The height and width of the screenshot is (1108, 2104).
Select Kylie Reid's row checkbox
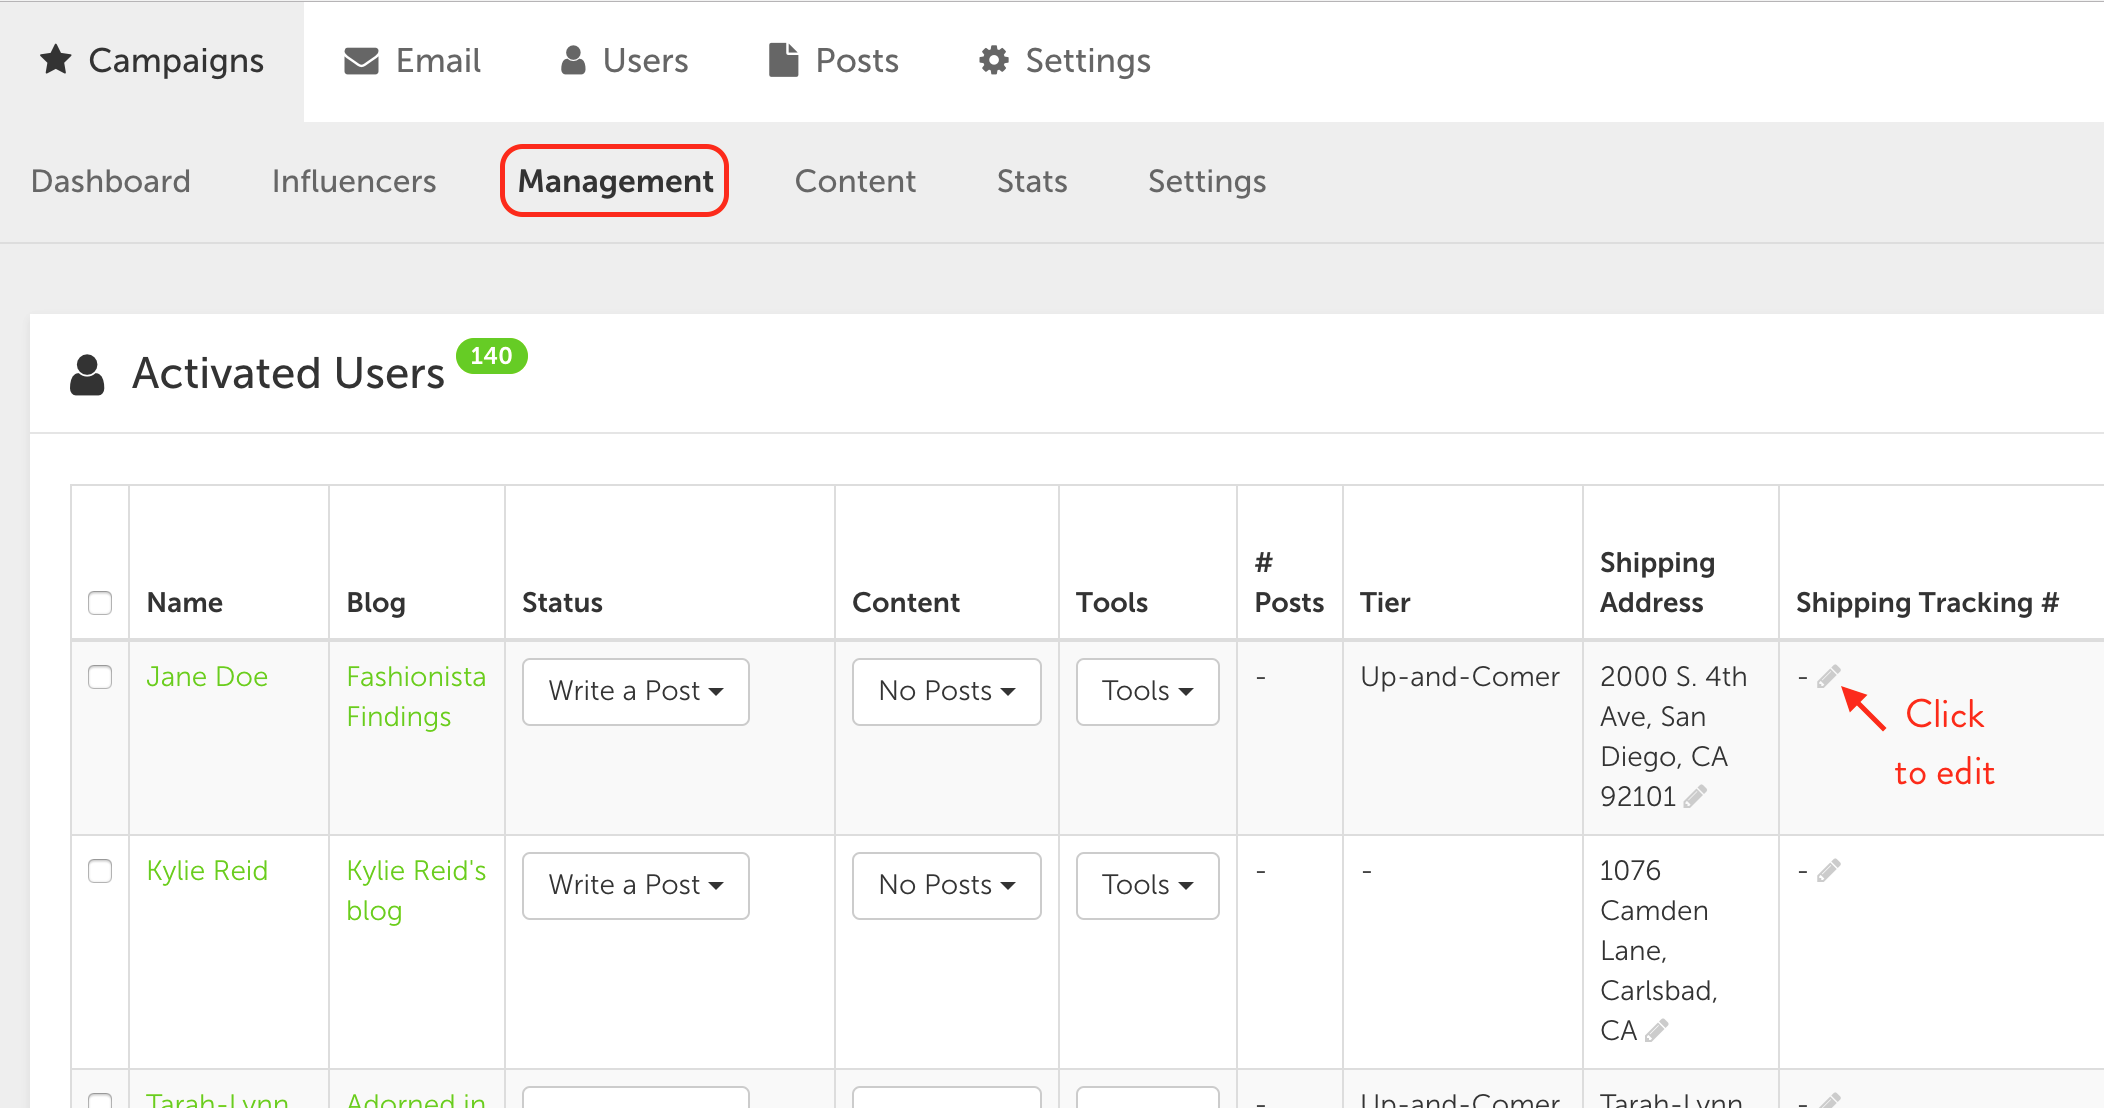[100, 871]
